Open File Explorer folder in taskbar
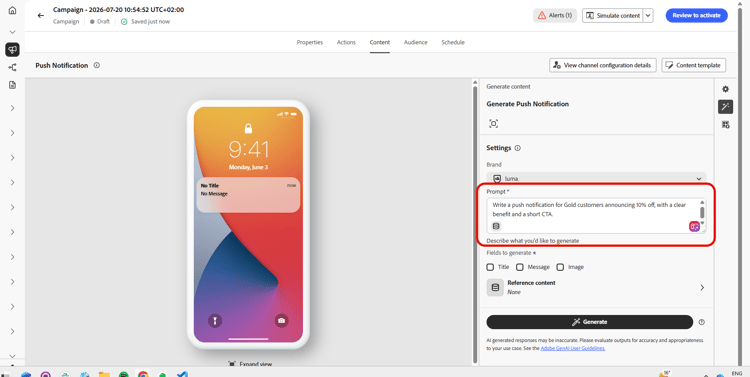 [x=104, y=374]
